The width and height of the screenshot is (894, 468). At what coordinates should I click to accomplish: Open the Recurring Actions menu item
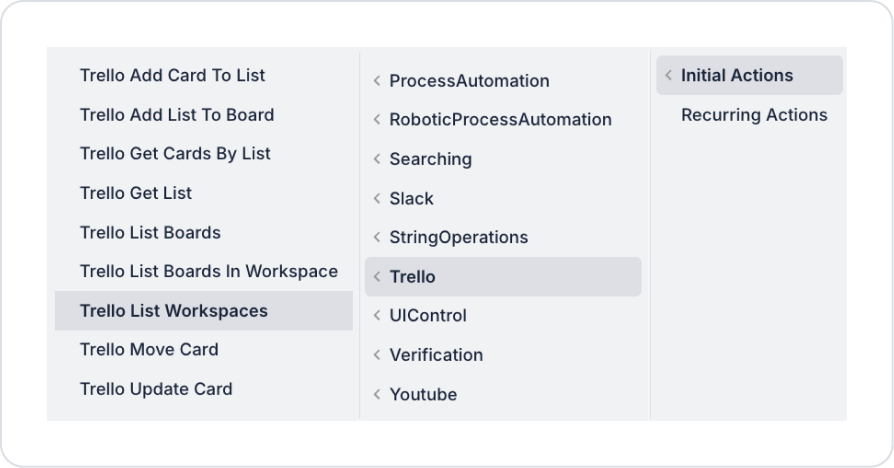754,115
